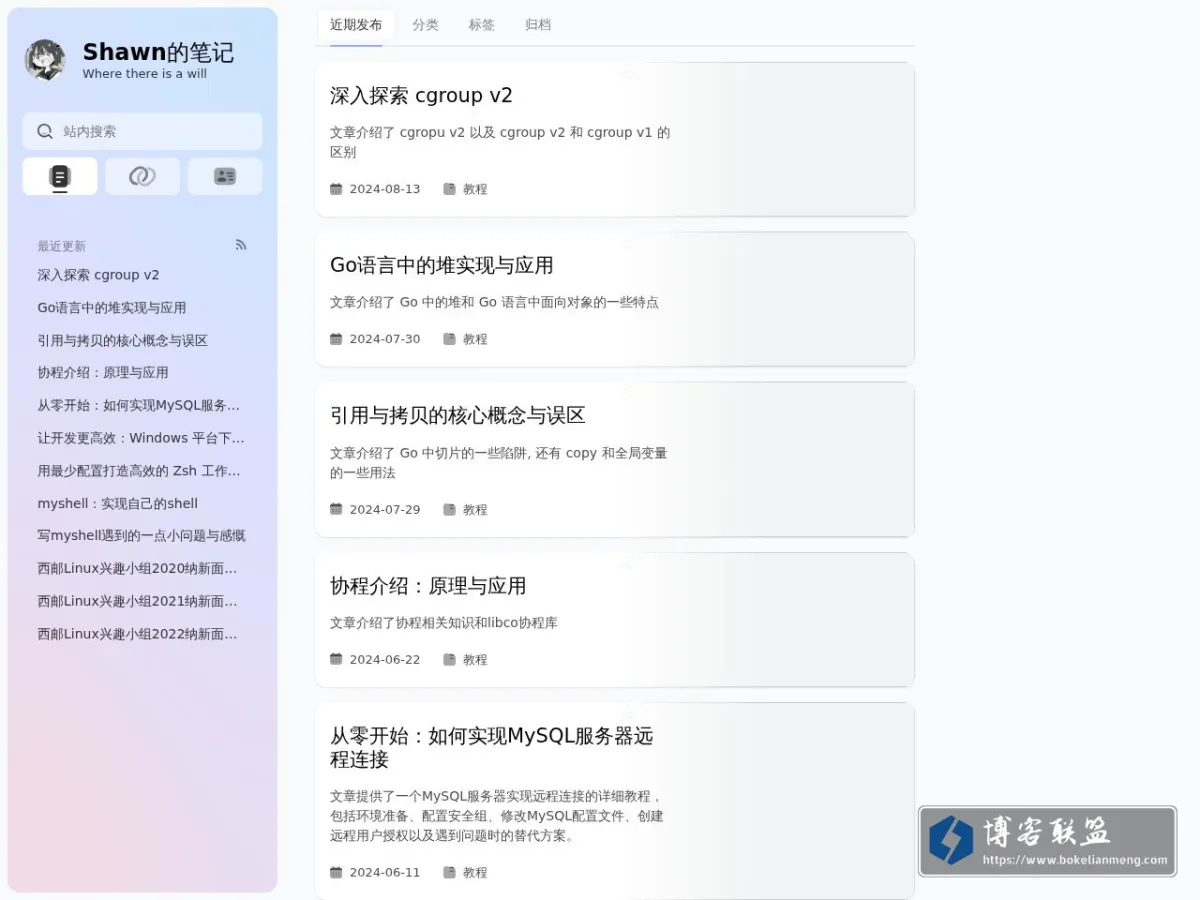Open the Shawn的笔记 site title
This screenshot has width=1200, height=900.
(x=158, y=52)
